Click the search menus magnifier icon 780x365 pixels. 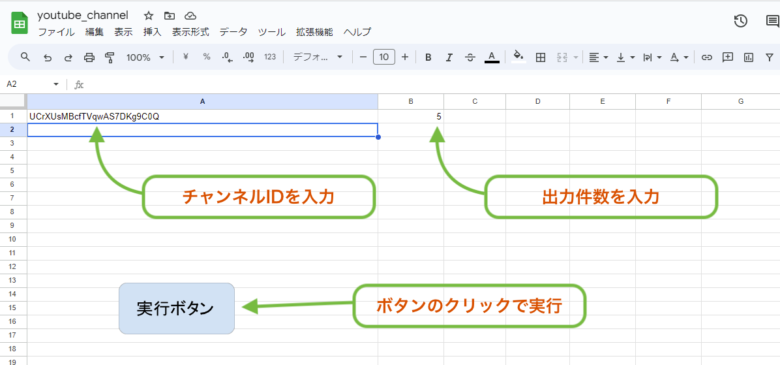pyautogui.click(x=25, y=57)
